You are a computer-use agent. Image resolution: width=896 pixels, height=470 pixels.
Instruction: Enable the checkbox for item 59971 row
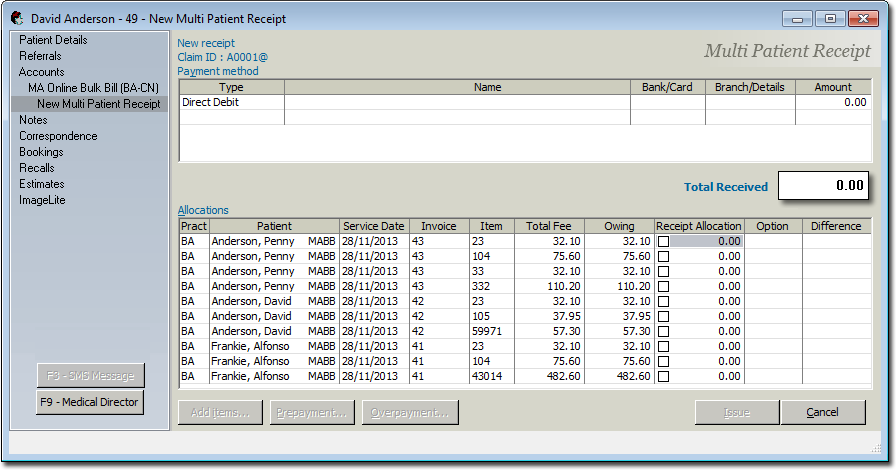tap(663, 332)
